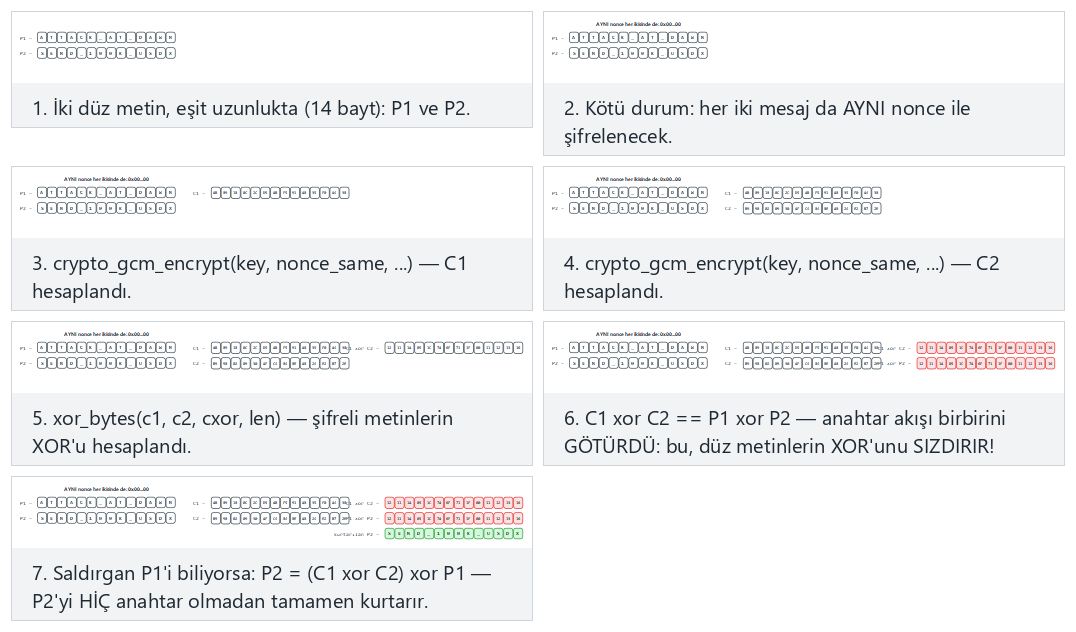1076x632 pixels.
Task: Open step 7 diagram with green recovered row
Action: tap(272, 513)
